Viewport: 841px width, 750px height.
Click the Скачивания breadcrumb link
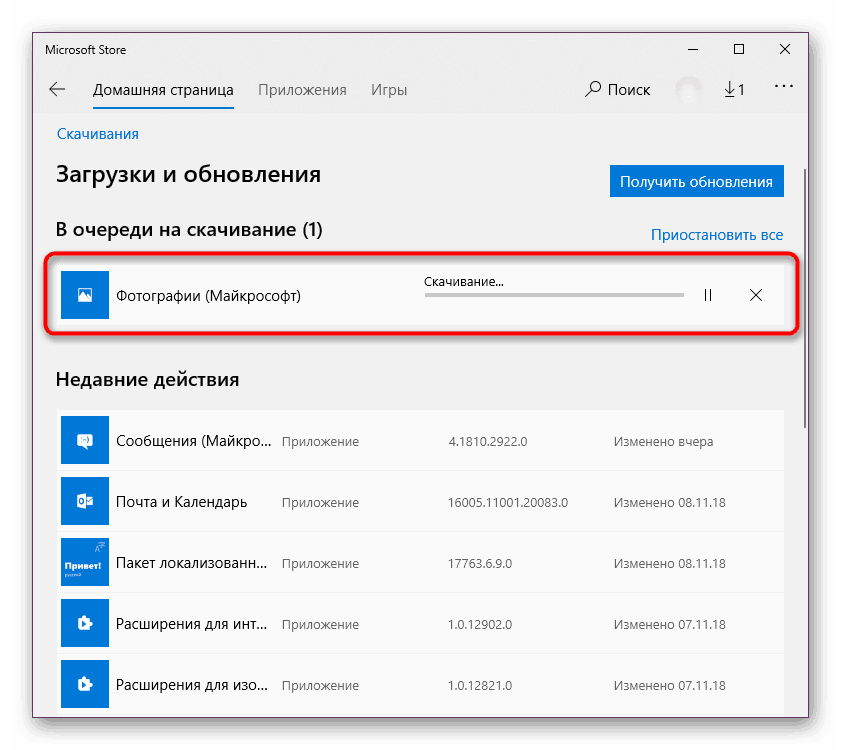pyautogui.click(x=98, y=134)
